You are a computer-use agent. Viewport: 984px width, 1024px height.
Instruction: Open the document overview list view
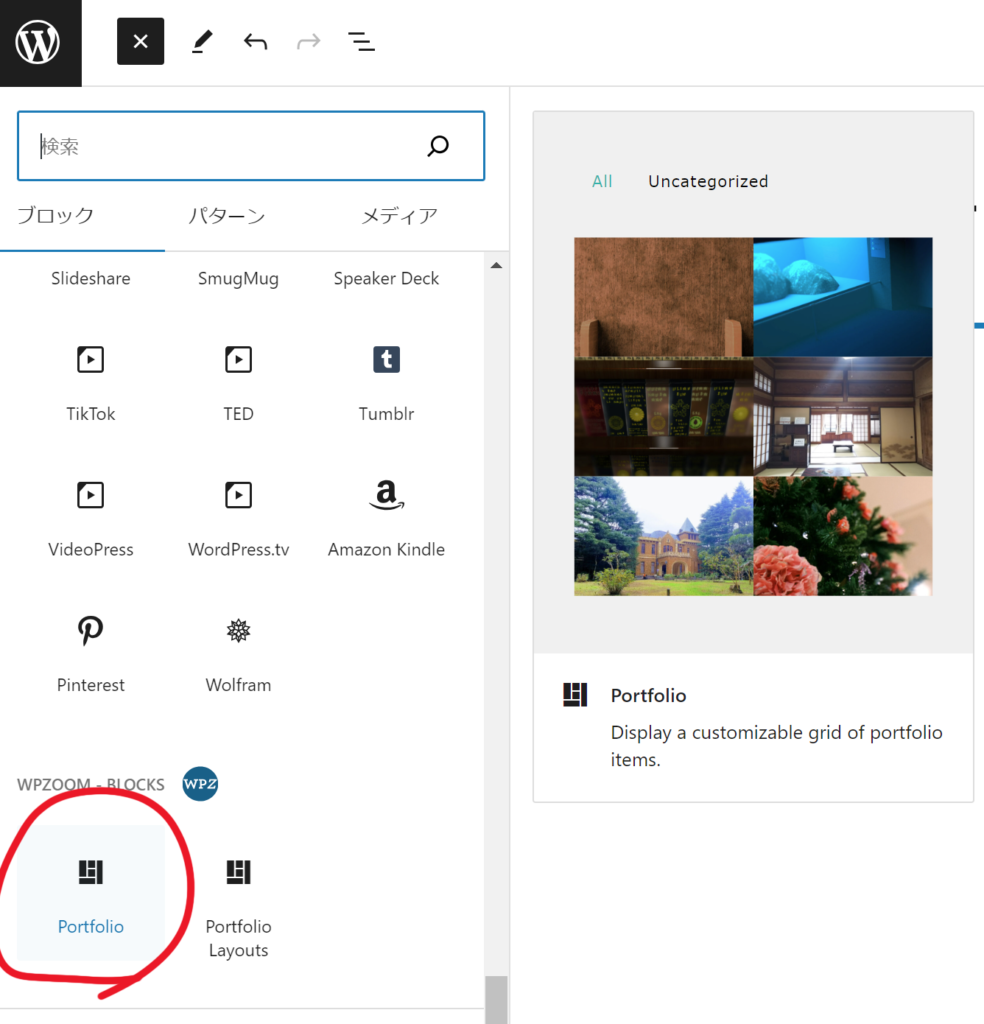click(x=360, y=42)
